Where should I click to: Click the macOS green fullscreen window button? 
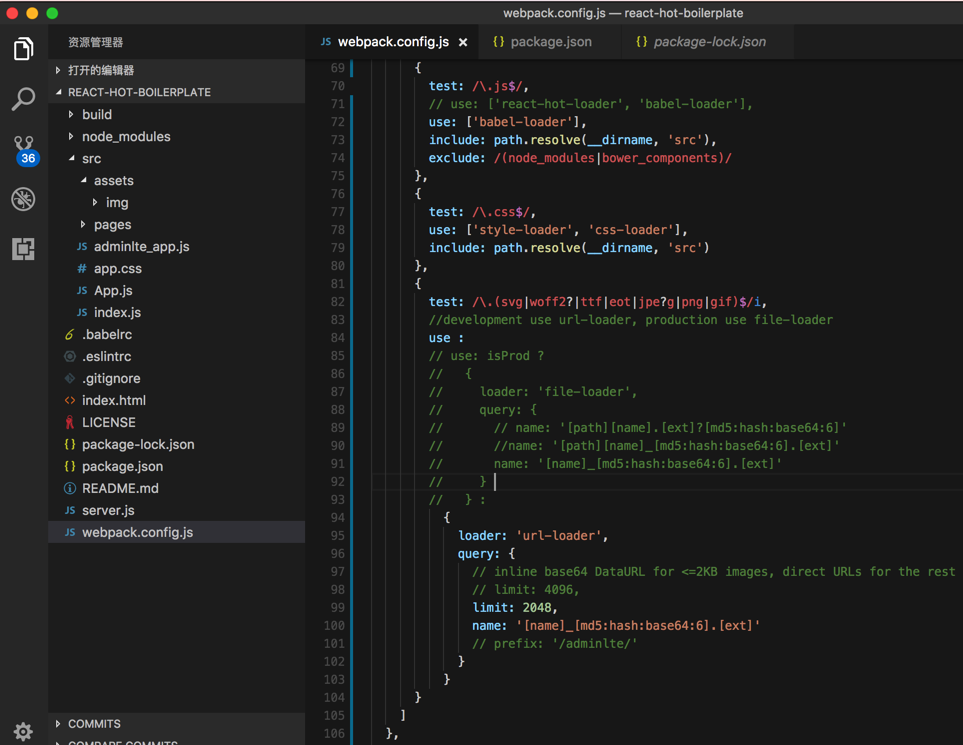pyautogui.click(x=52, y=13)
